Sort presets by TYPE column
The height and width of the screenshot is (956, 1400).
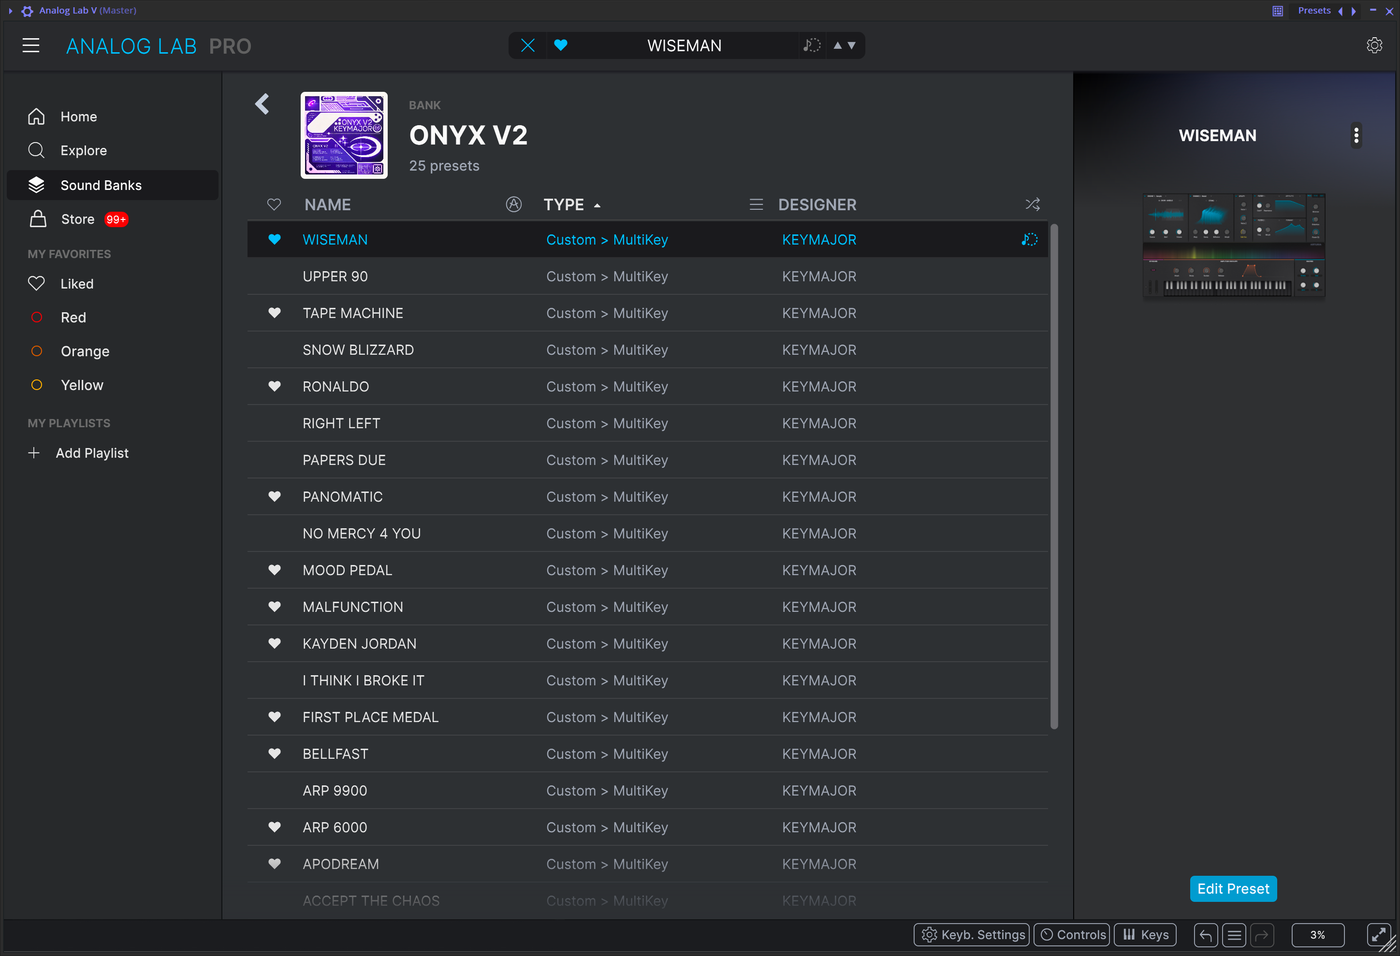tap(564, 204)
